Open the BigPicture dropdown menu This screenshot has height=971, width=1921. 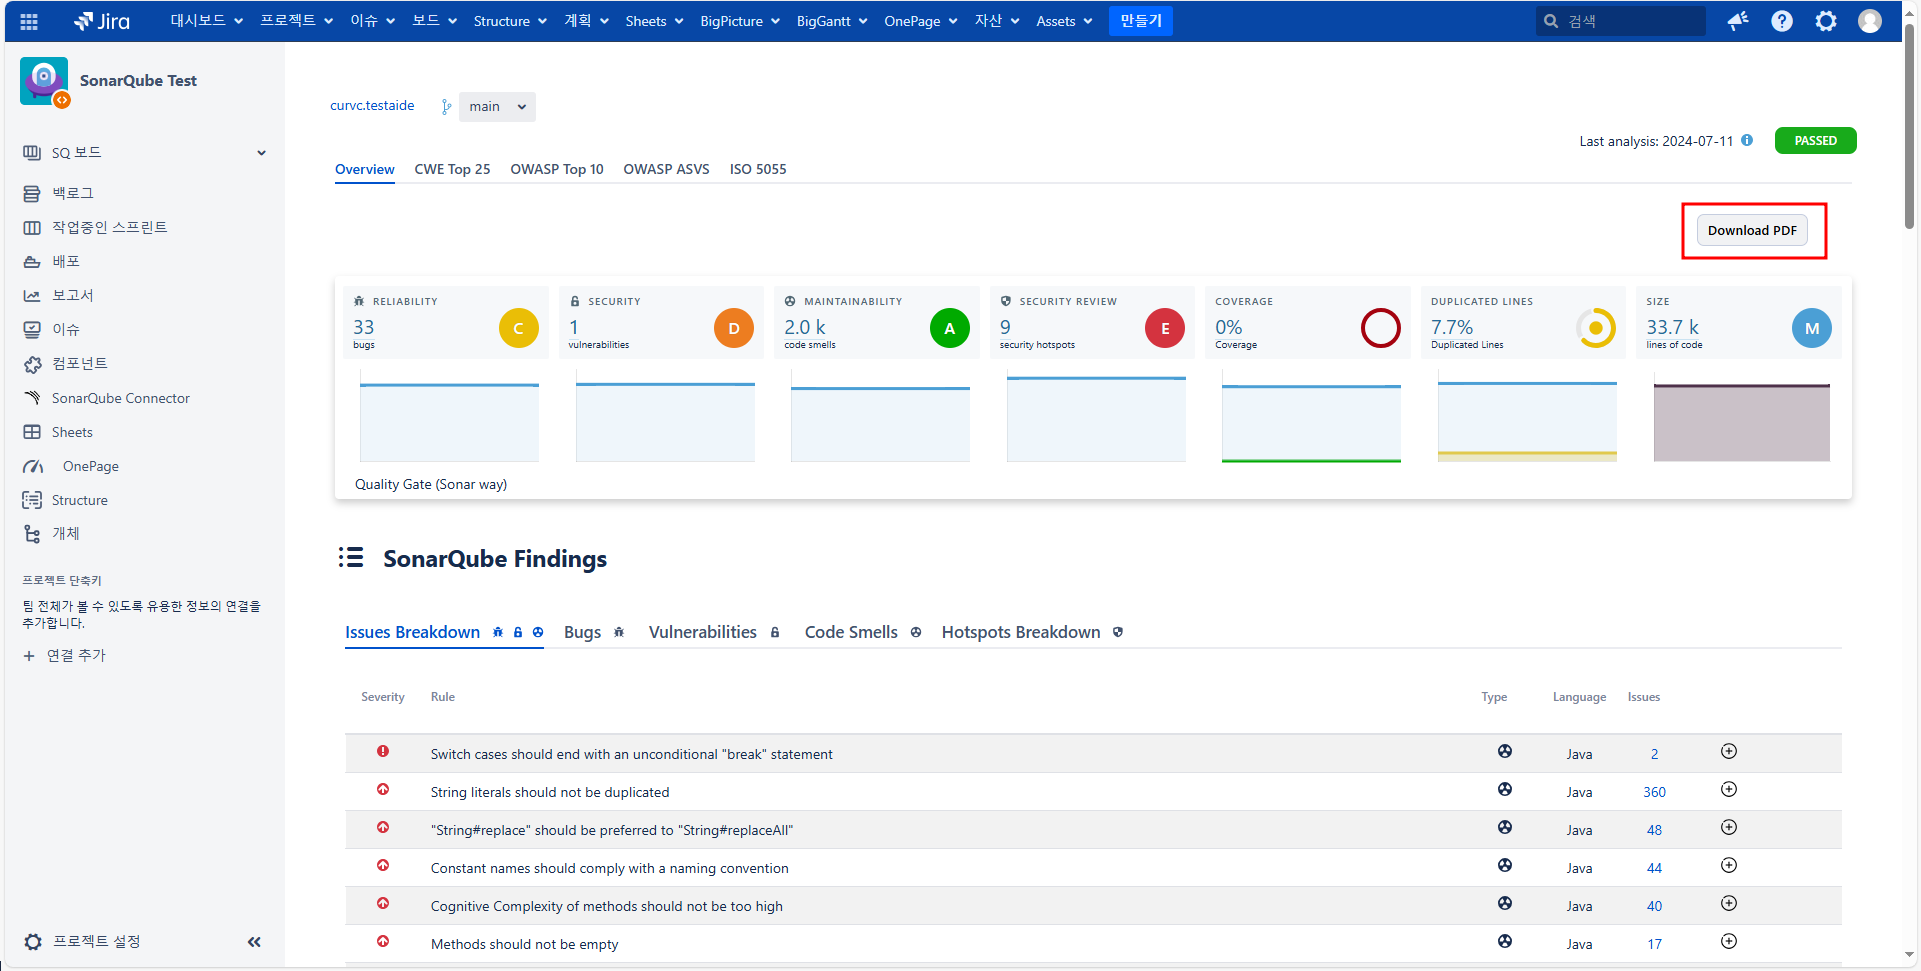pyautogui.click(x=739, y=21)
